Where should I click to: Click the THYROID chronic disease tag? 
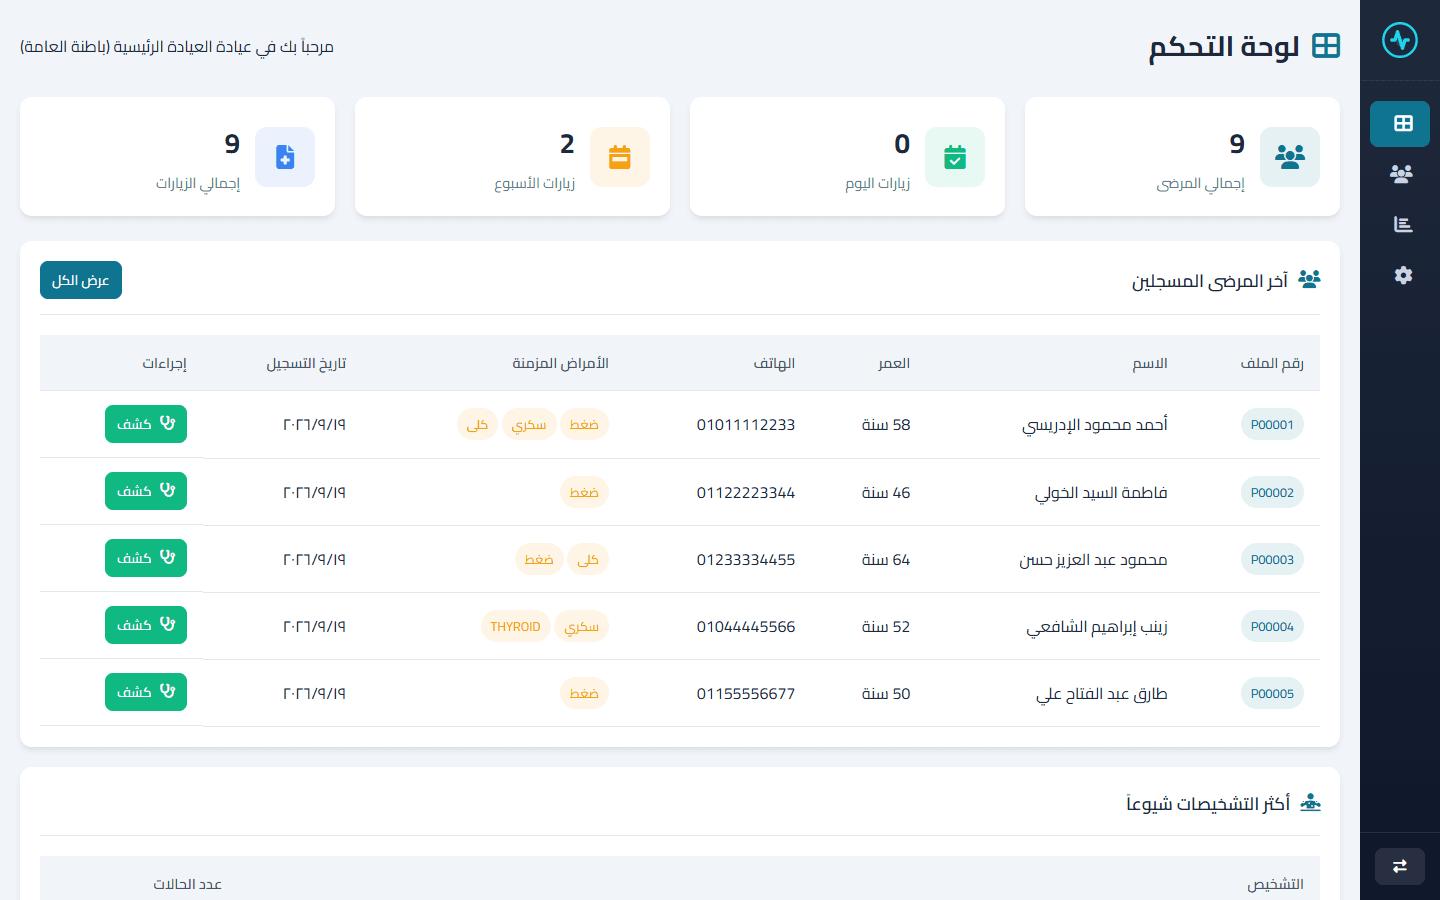(515, 626)
